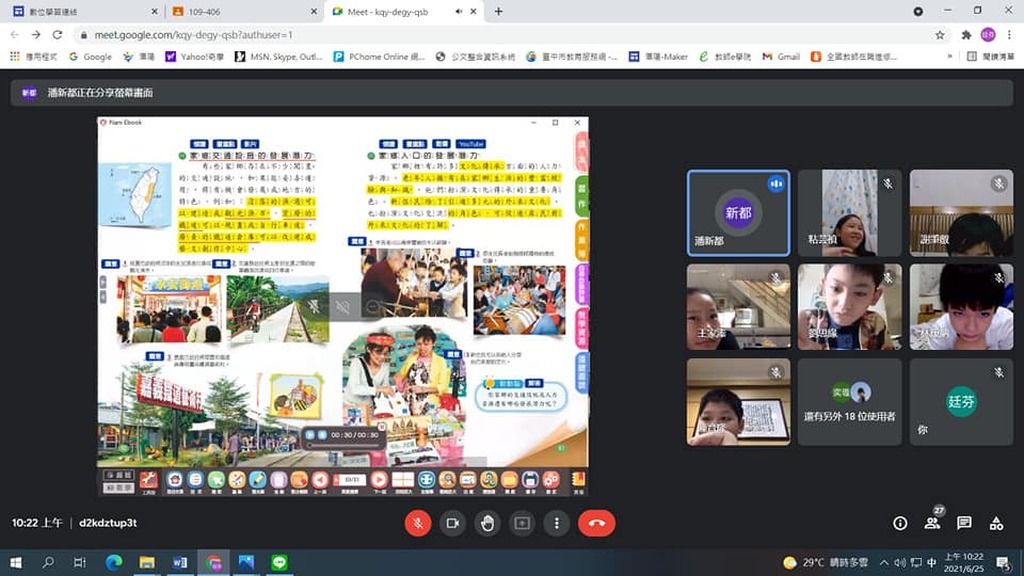Open the Windows Start menu

click(x=16, y=562)
